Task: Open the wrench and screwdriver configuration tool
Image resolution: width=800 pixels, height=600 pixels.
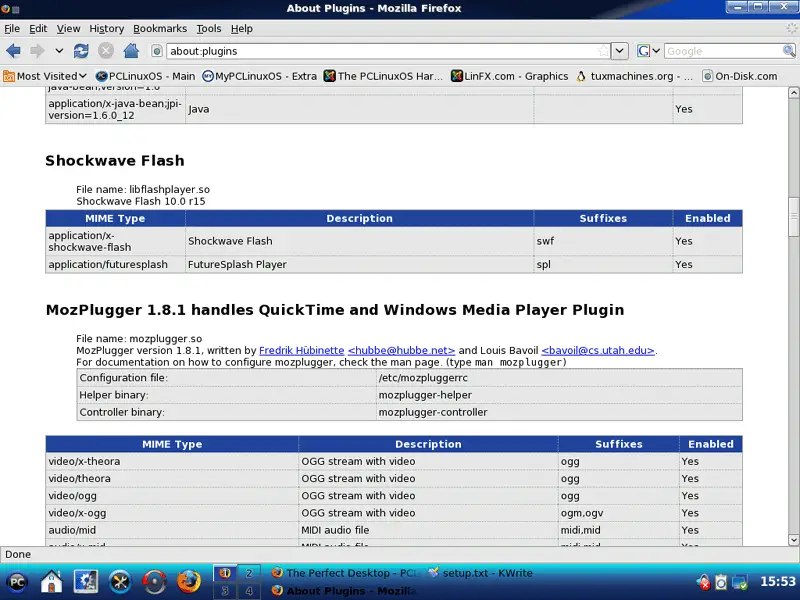Action: [x=120, y=582]
